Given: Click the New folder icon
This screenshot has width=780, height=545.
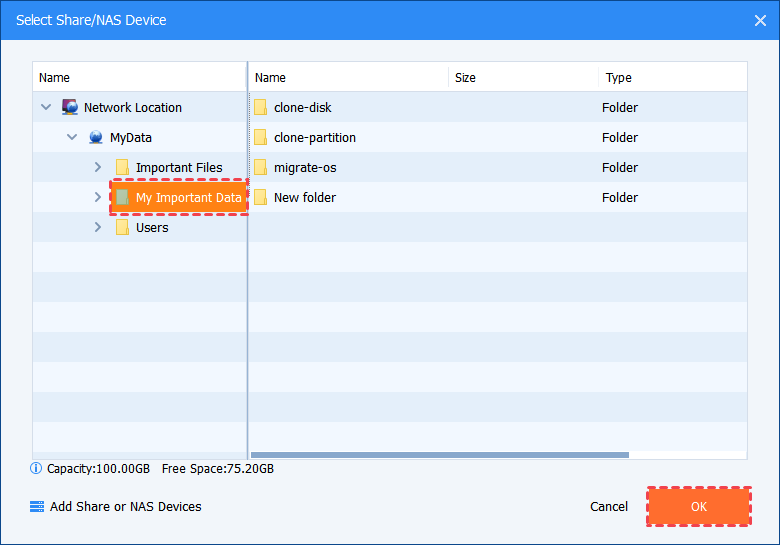Looking at the screenshot, I should (260, 197).
